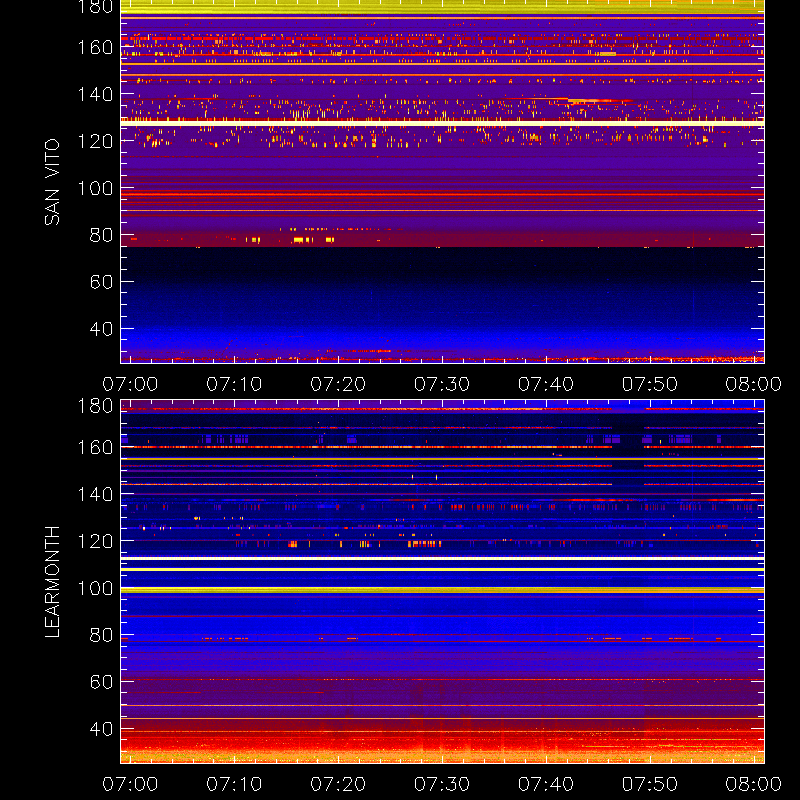This screenshot has width=800, height=800.
Task: Click Learmonth plot's 100 frequency label
Action: click(95, 588)
